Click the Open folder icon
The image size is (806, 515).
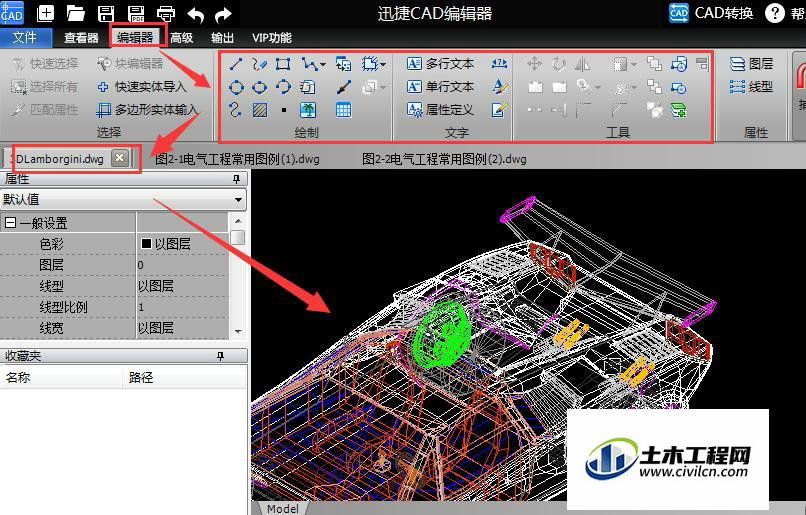tap(76, 13)
